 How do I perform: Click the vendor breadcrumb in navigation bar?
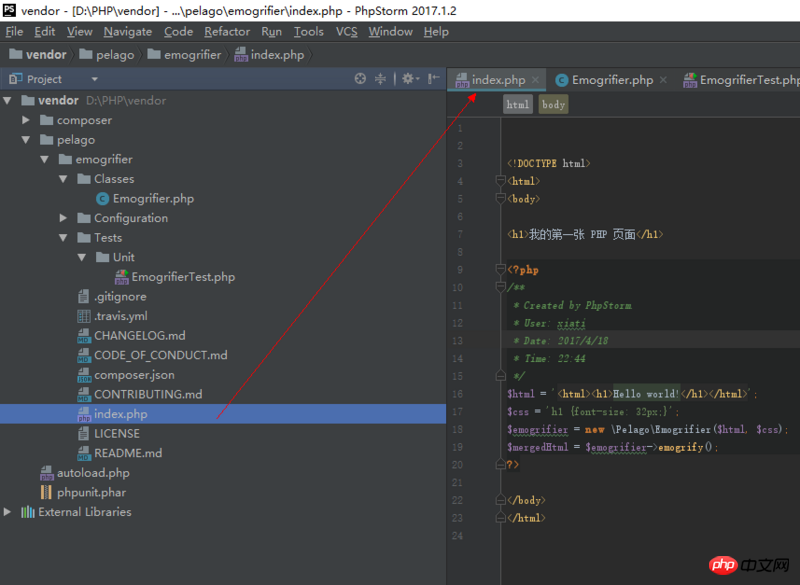point(38,55)
